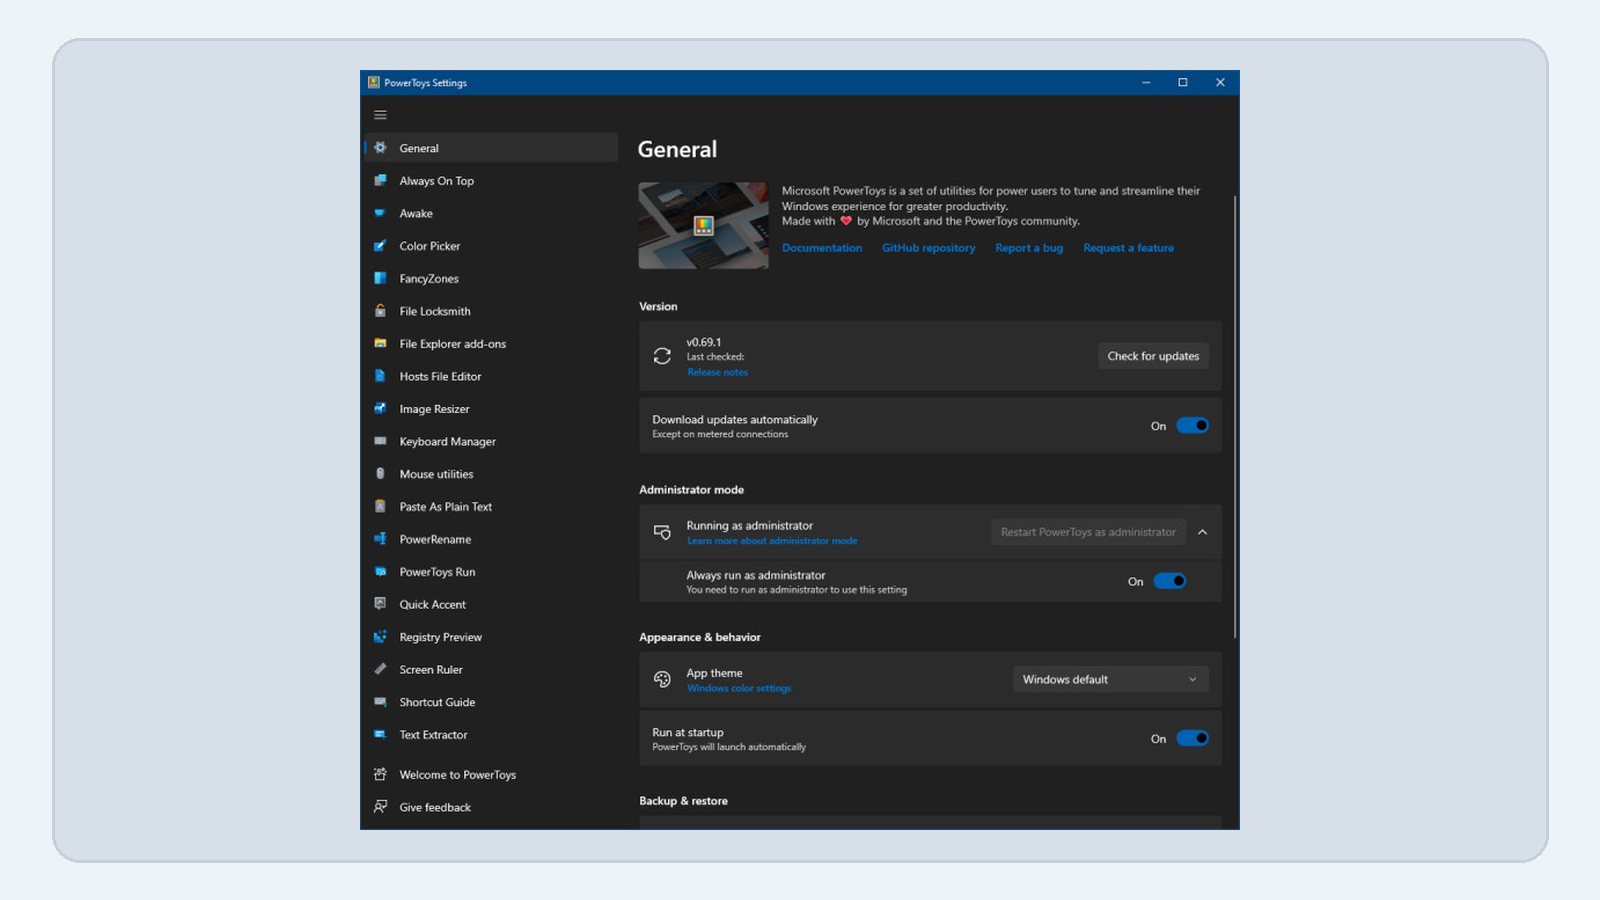The image size is (1600, 900).
Task: Click Learn more about administrator mode
Action: tap(772, 541)
